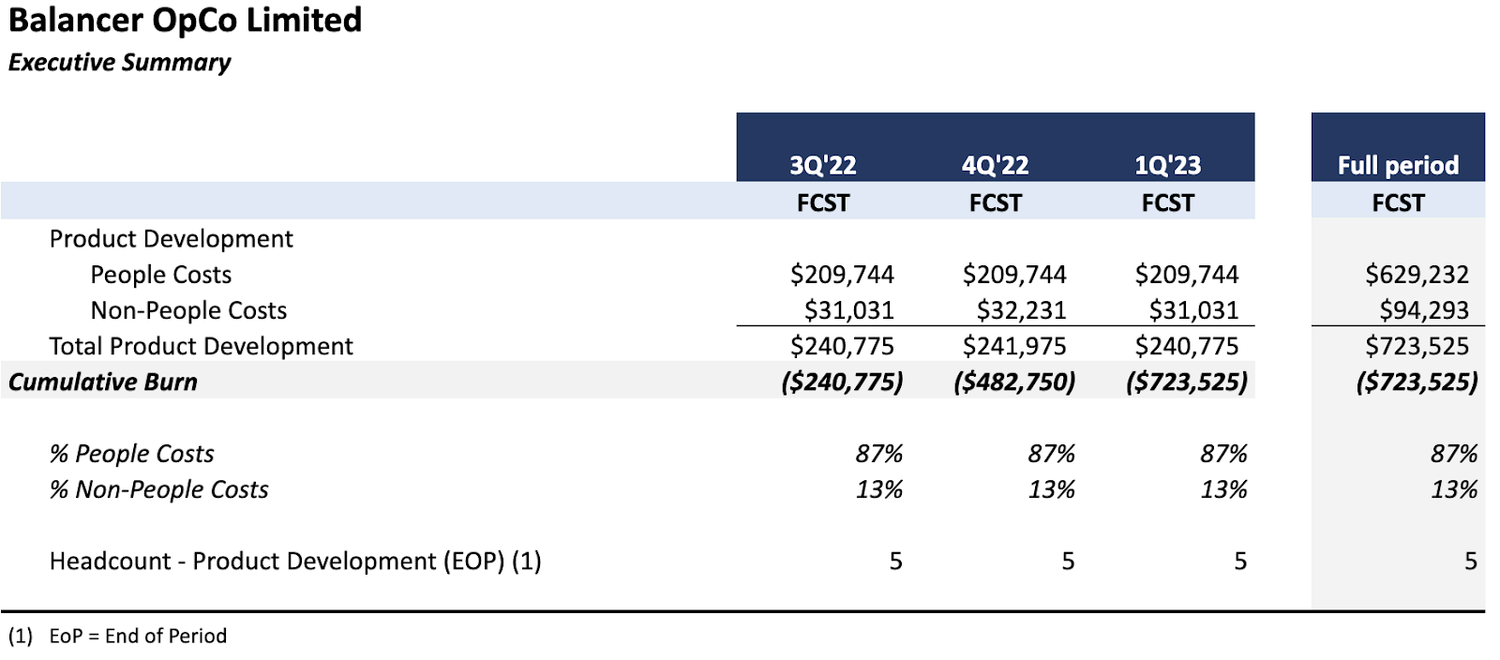
Task: Select the Executive Summary subtitle
Action: [120, 62]
